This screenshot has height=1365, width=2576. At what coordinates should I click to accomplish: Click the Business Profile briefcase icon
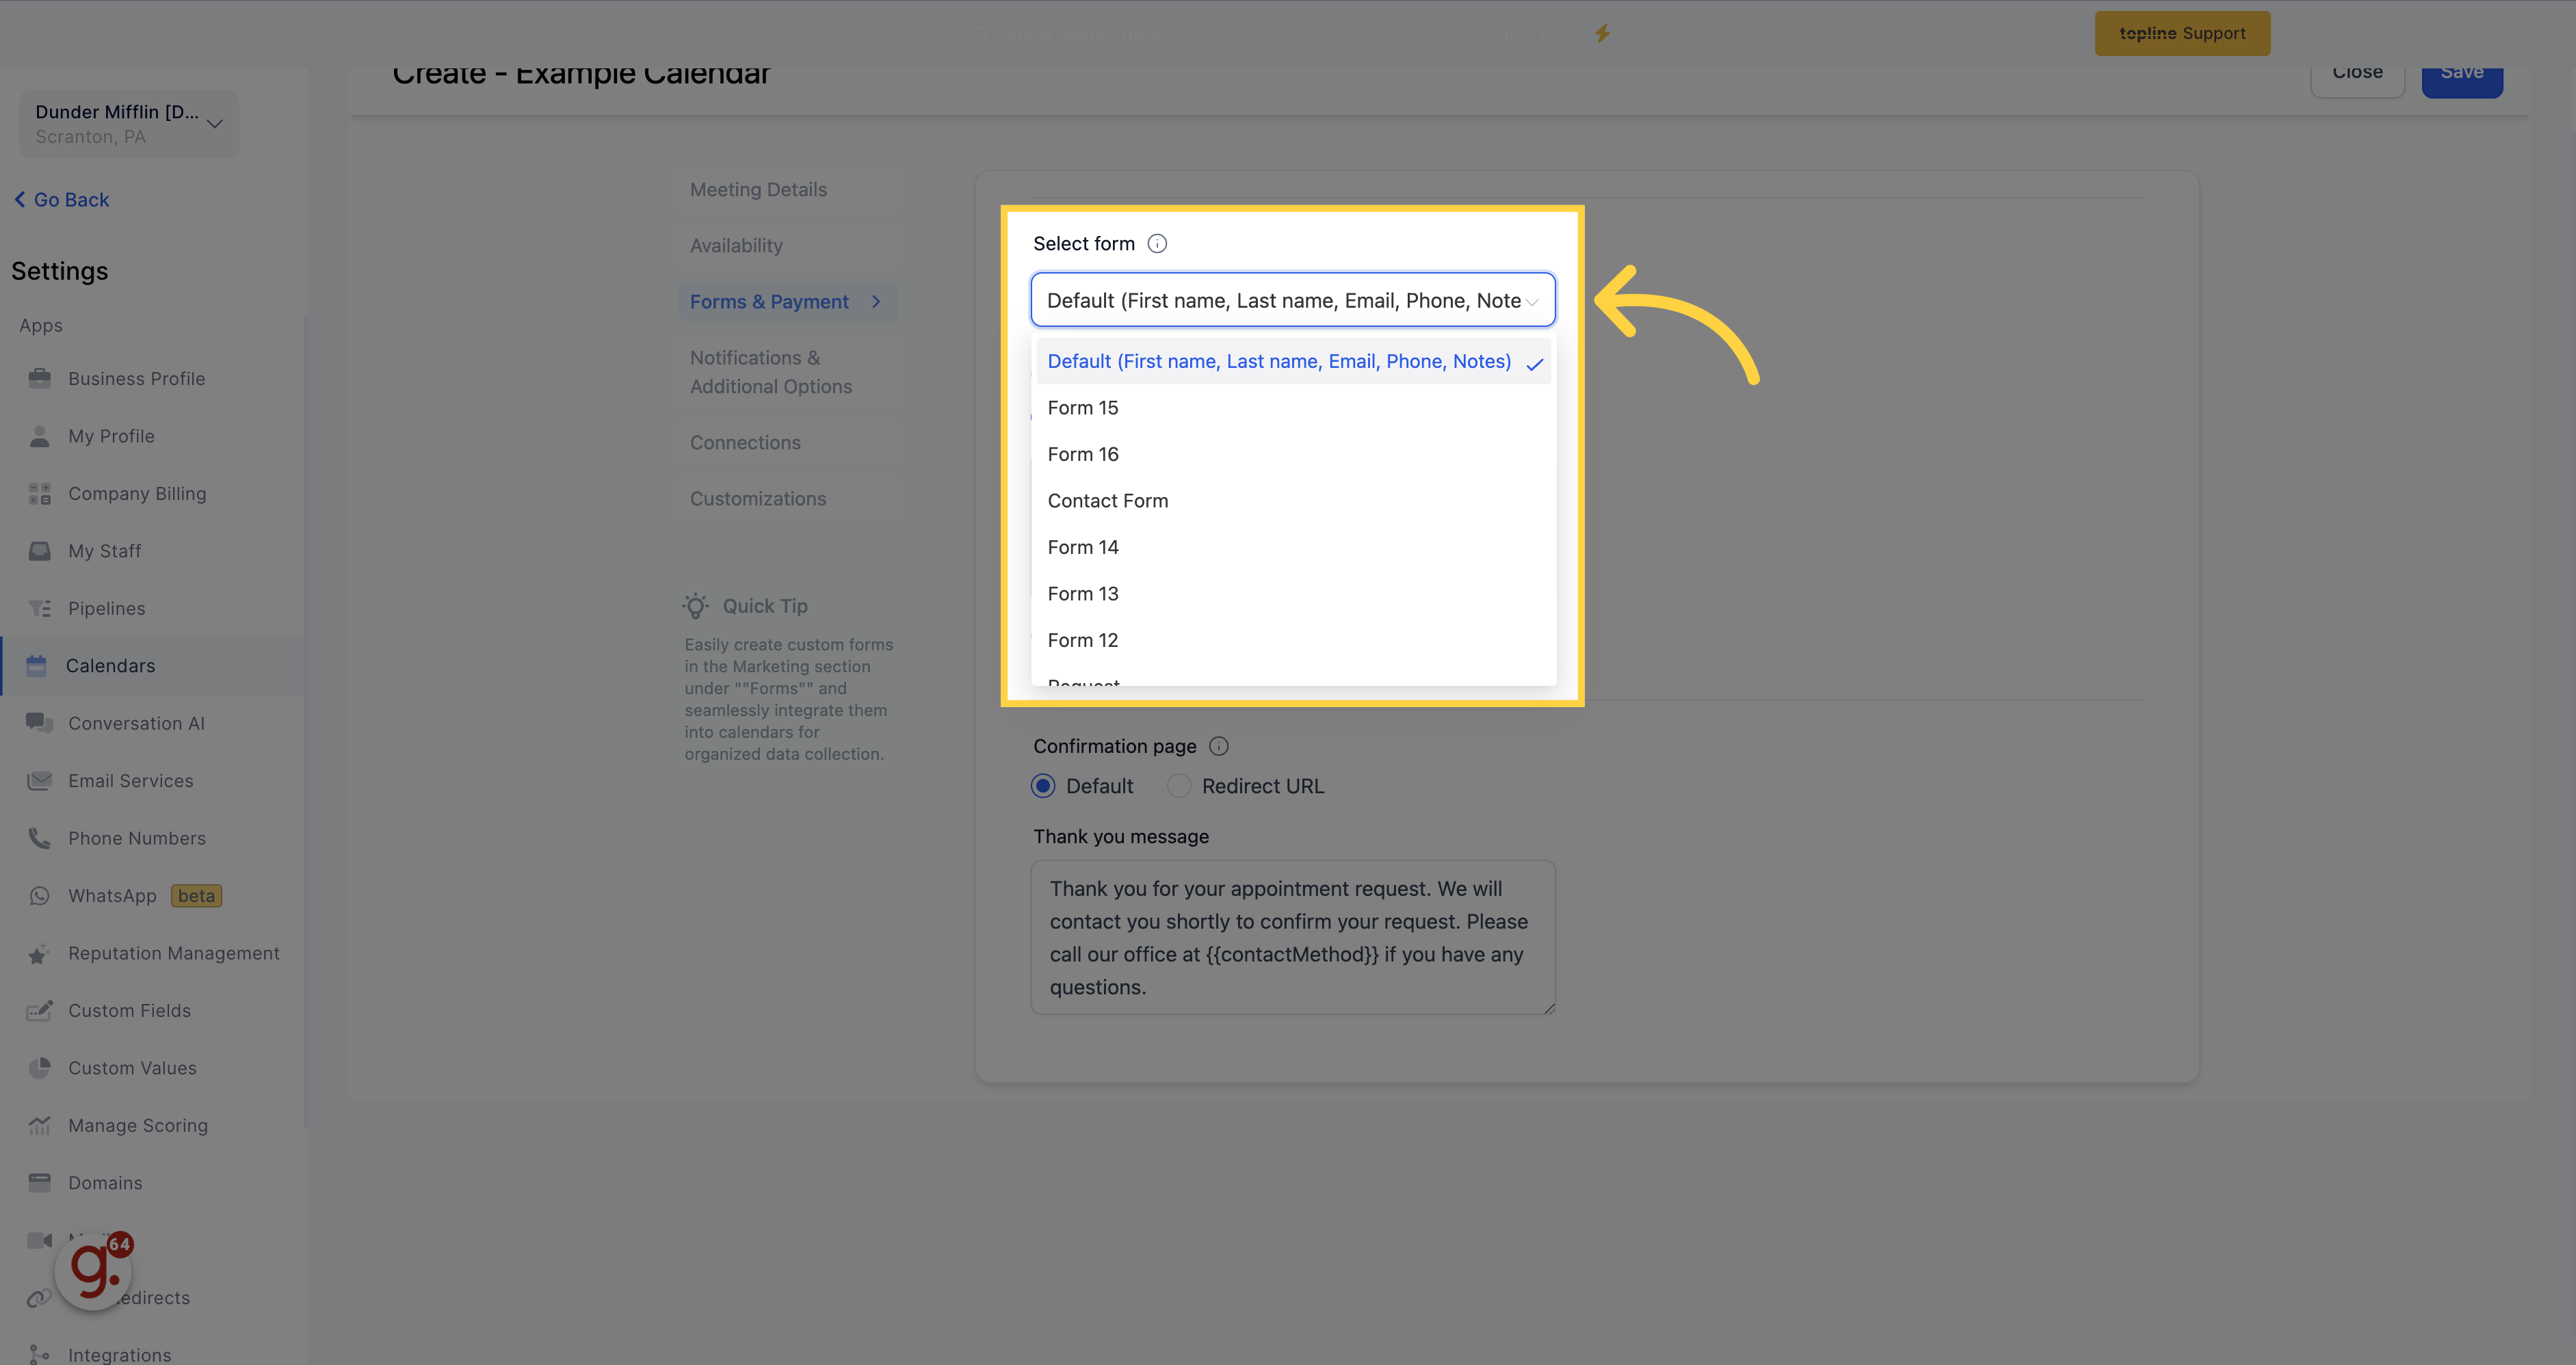click(x=40, y=378)
